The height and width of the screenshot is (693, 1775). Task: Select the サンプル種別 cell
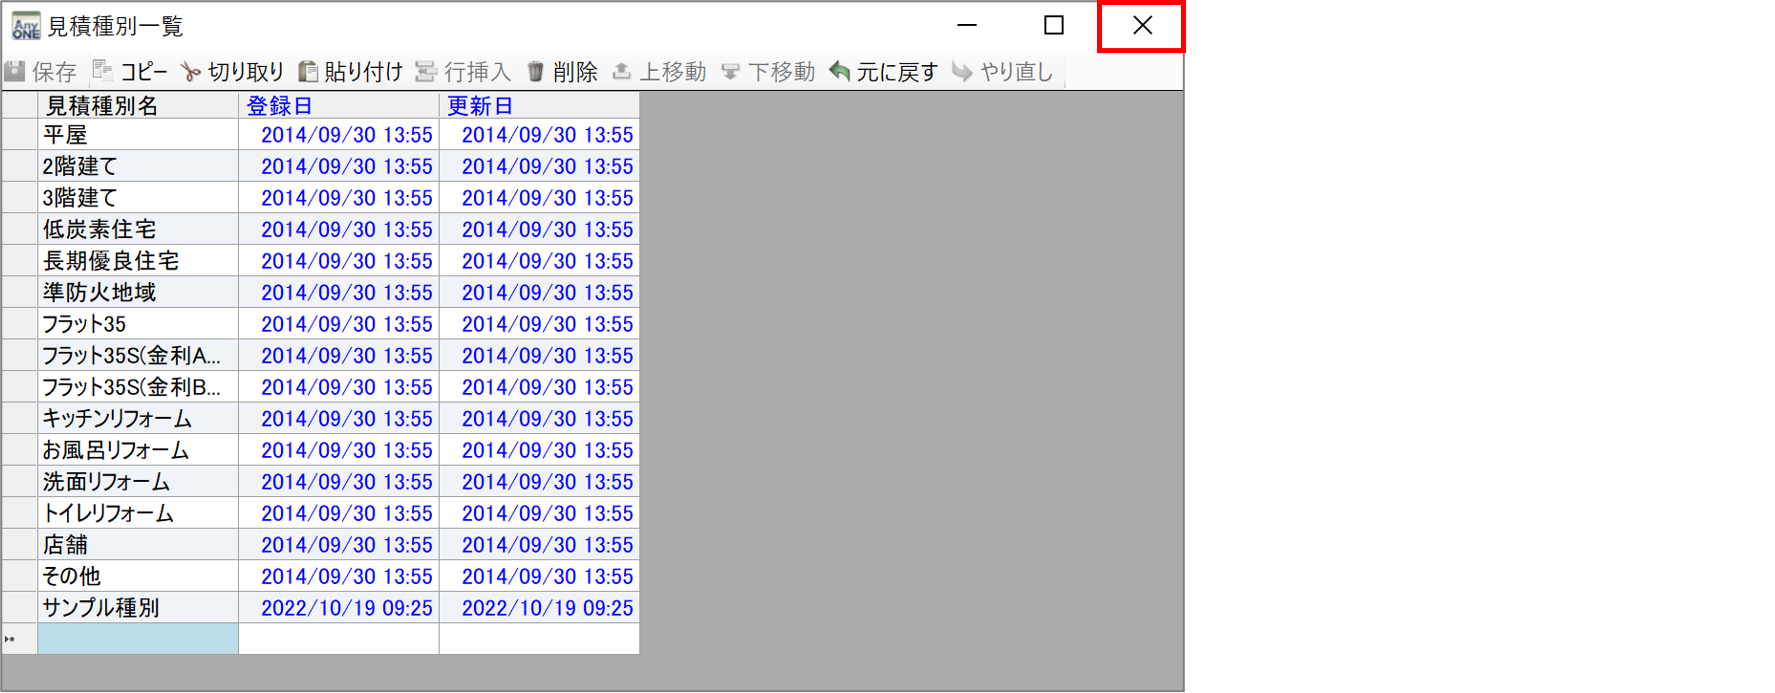pyautogui.click(x=137, y=608)
